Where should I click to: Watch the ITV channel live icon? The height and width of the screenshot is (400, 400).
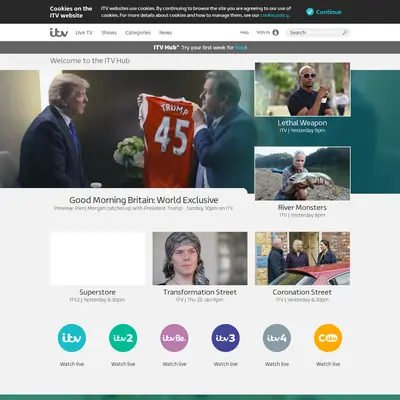point(72,338)
